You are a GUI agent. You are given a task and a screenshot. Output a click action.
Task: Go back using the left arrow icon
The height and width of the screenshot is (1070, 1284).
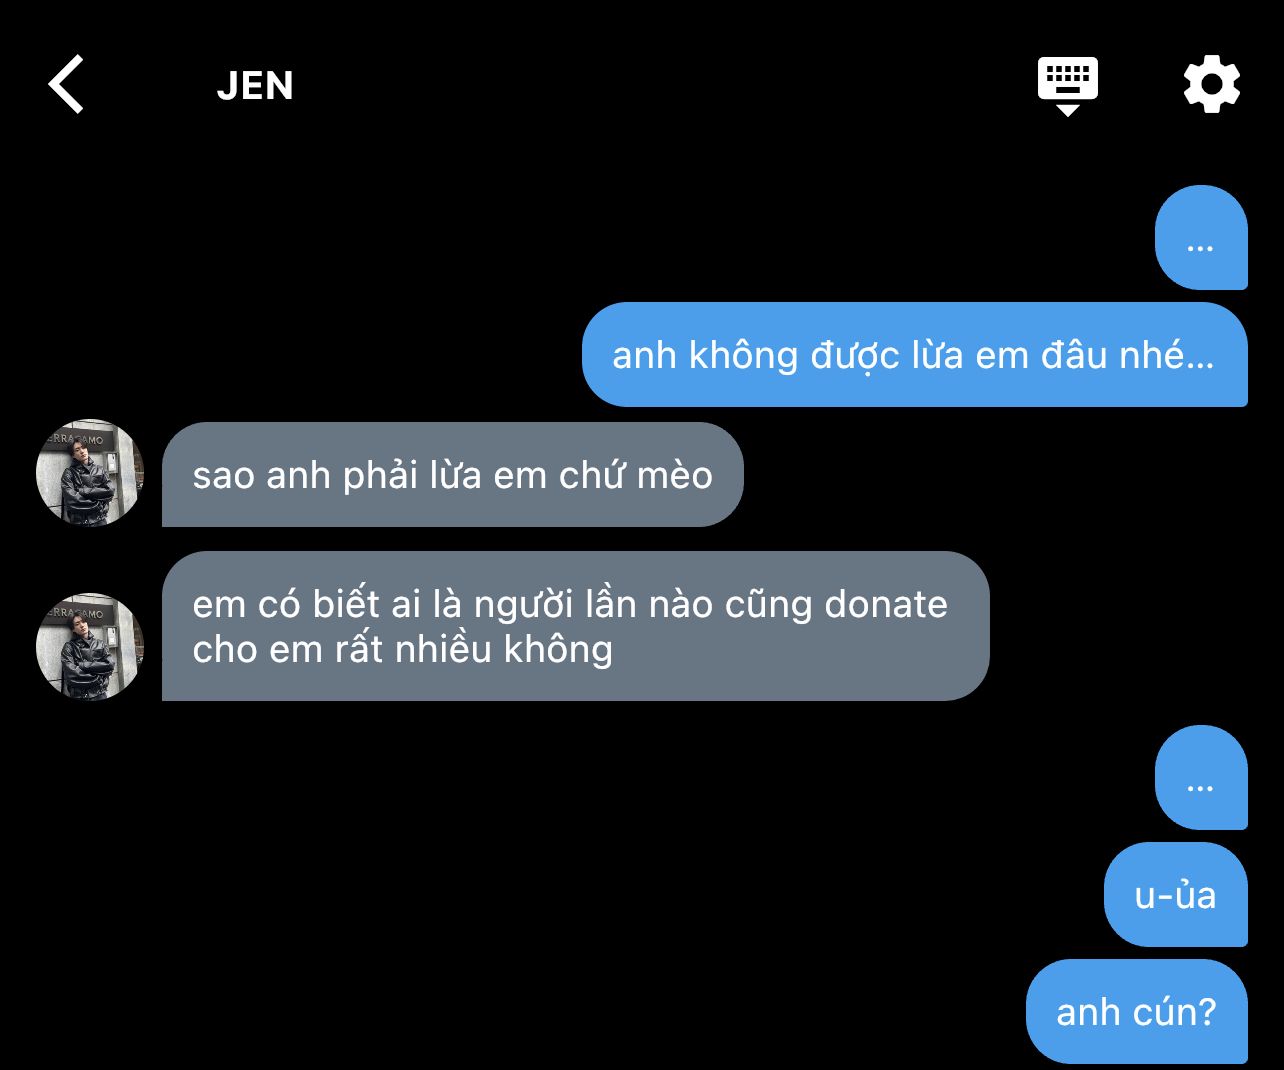pos(66,84)
